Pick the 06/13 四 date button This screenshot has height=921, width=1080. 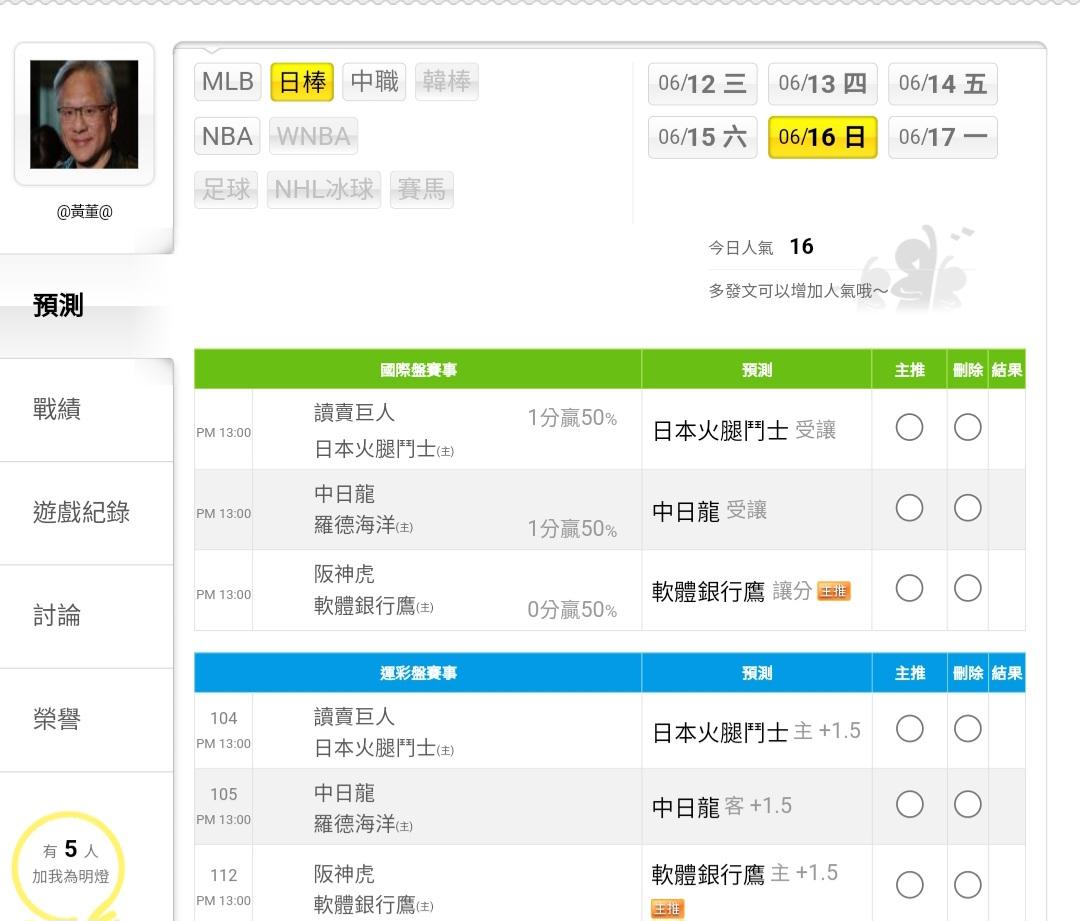[x=822, y=84]
